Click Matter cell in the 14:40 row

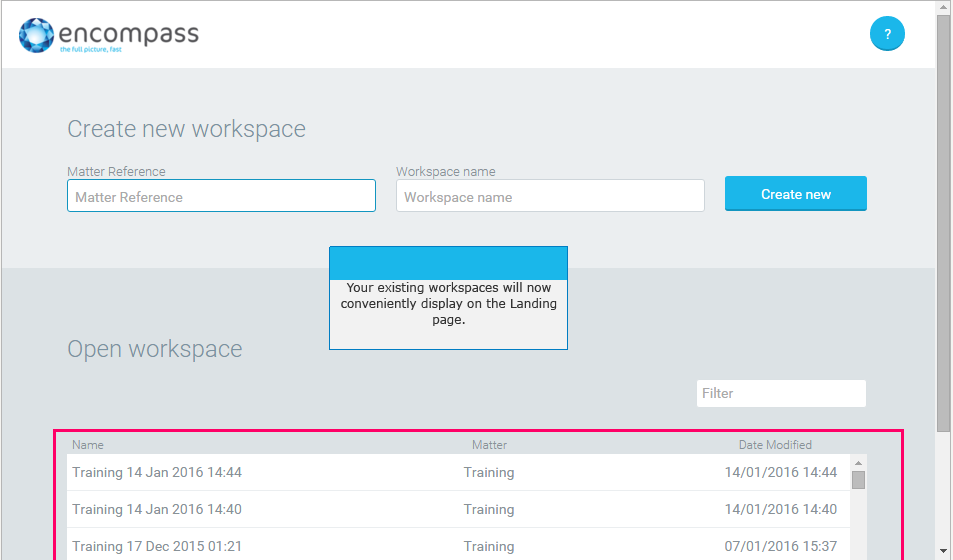[489, 510]
